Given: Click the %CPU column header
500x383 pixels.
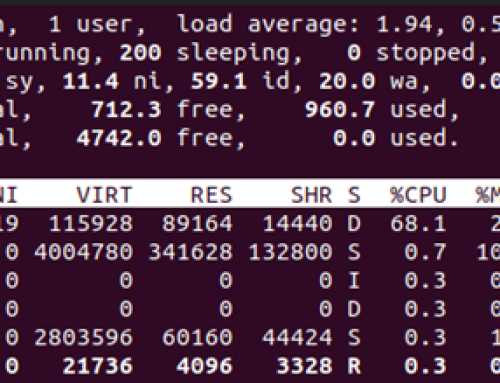Looking at the screenshot, I should point(418,195).
